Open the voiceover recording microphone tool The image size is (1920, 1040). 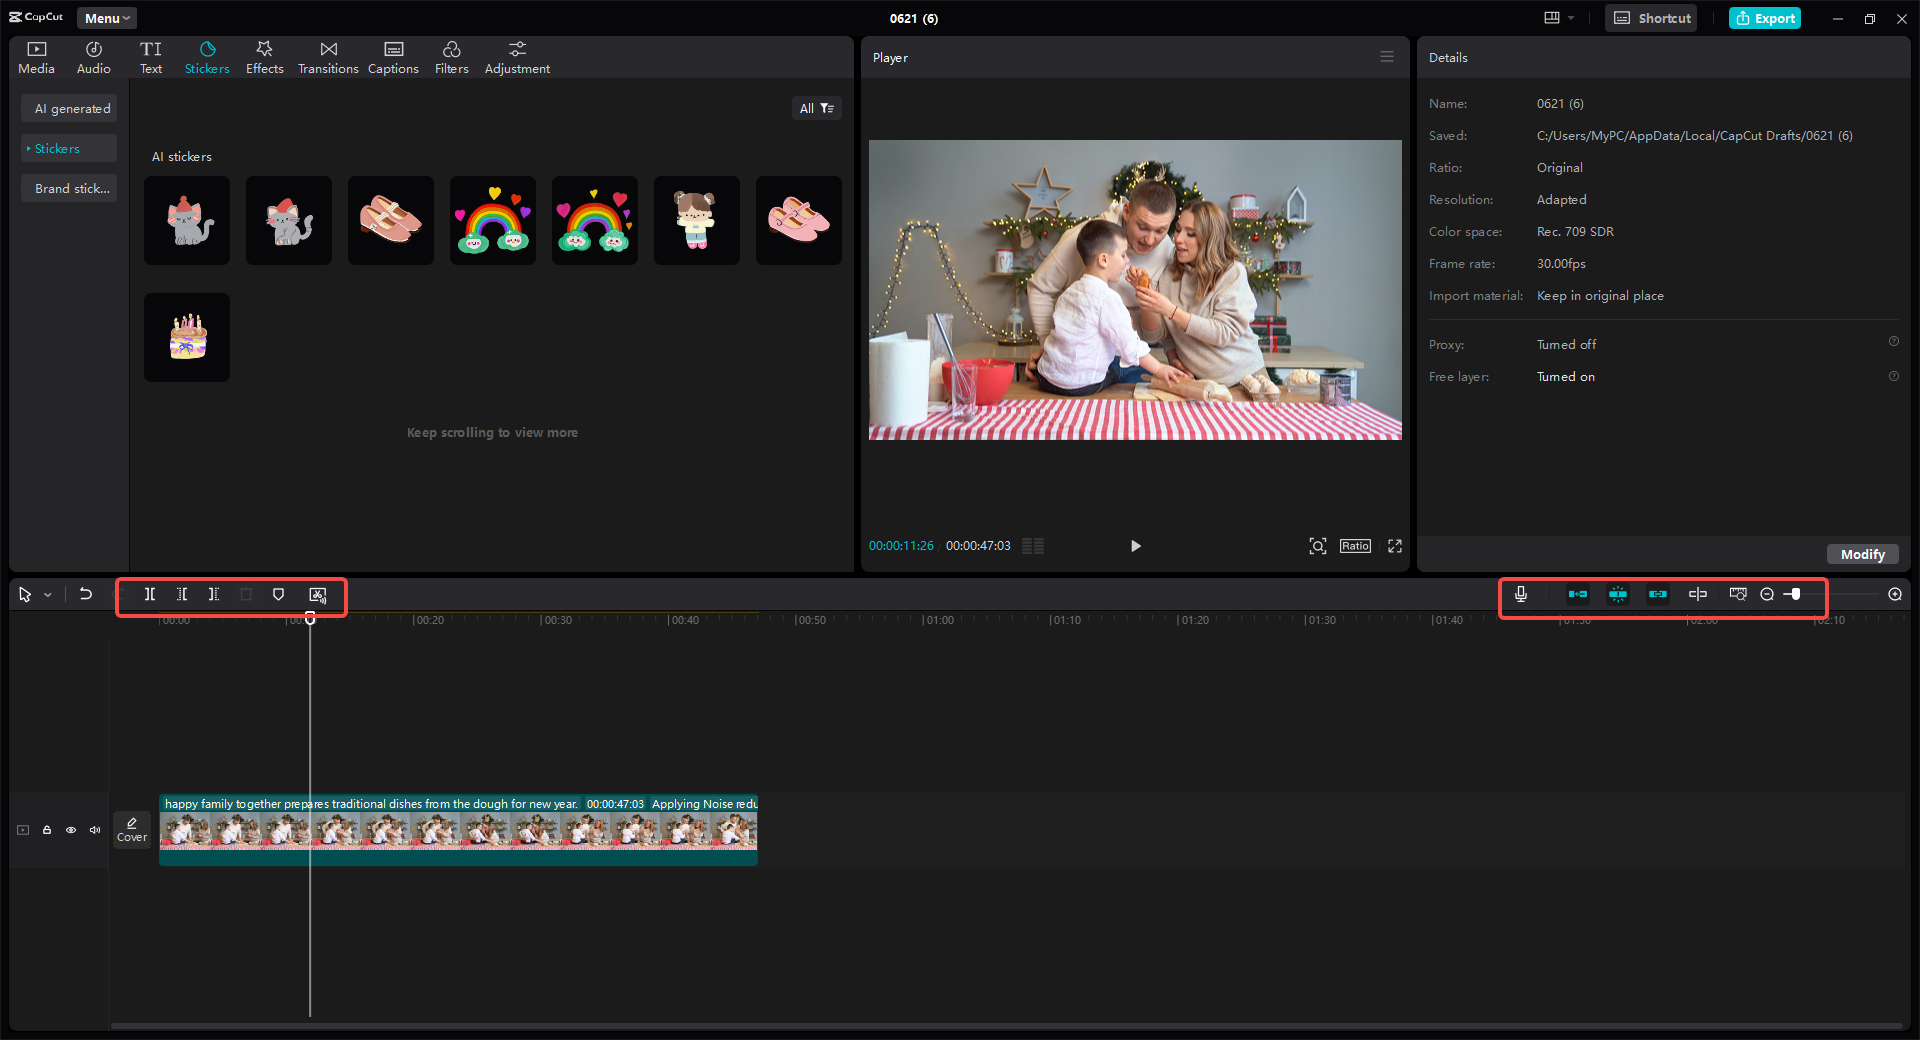pyautogui.click(x=1521, y=594)
